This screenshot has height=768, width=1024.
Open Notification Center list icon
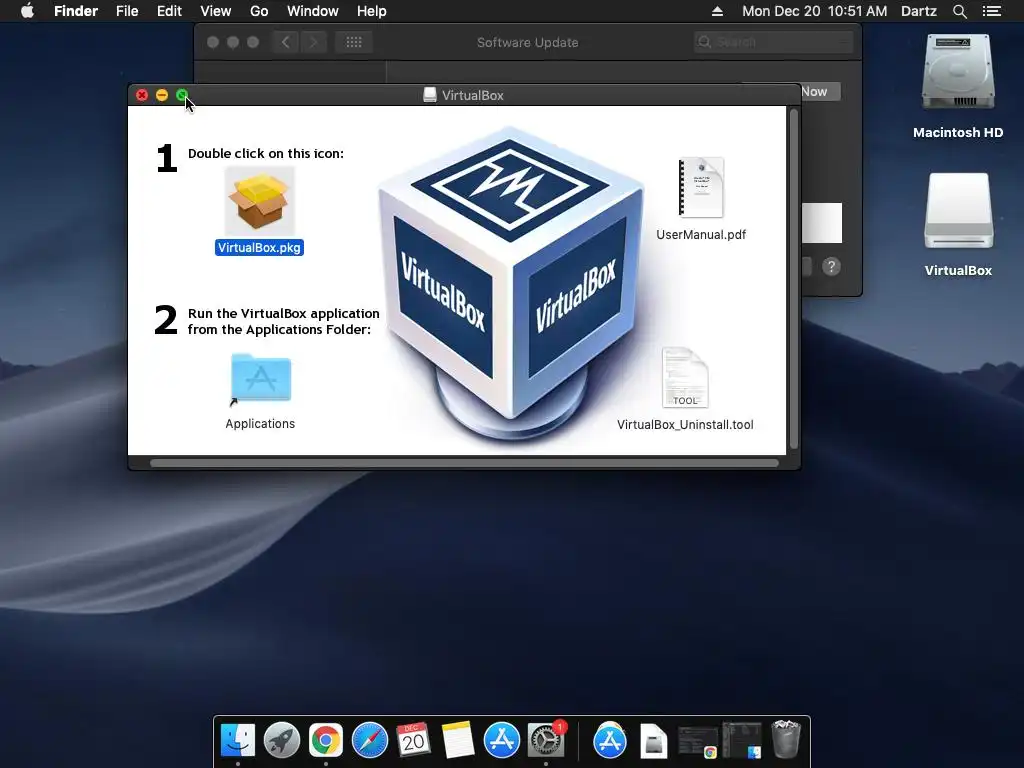coord(992,11)
